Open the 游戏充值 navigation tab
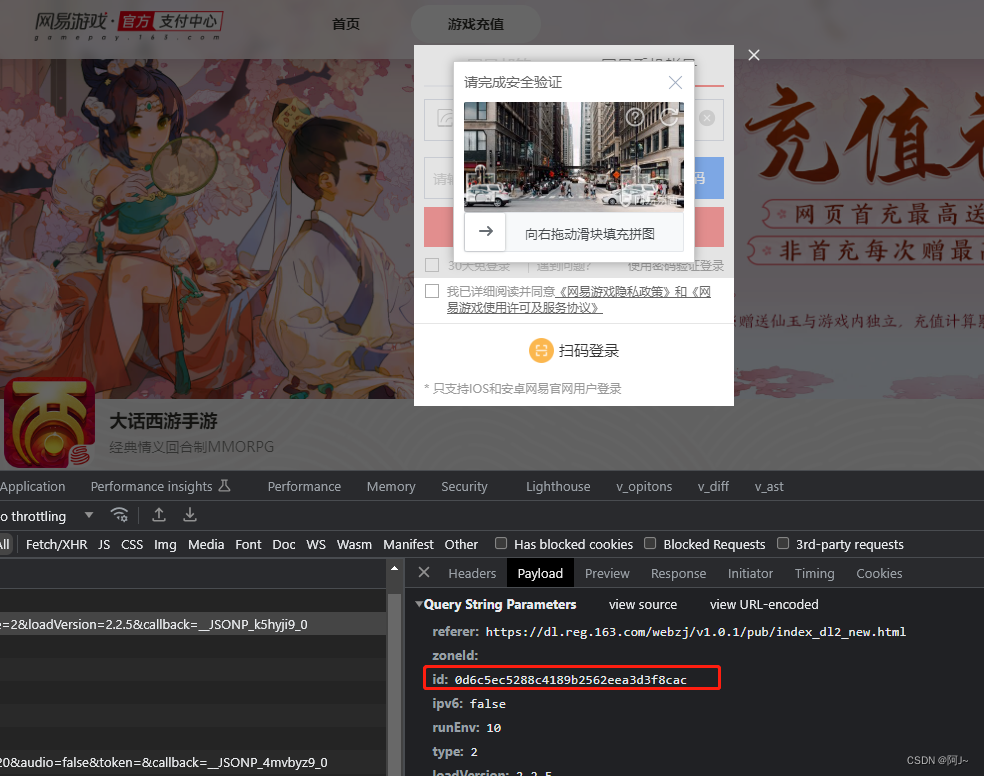Image resolution: width=984 pixels, height=776 pixels. point(476,24)
